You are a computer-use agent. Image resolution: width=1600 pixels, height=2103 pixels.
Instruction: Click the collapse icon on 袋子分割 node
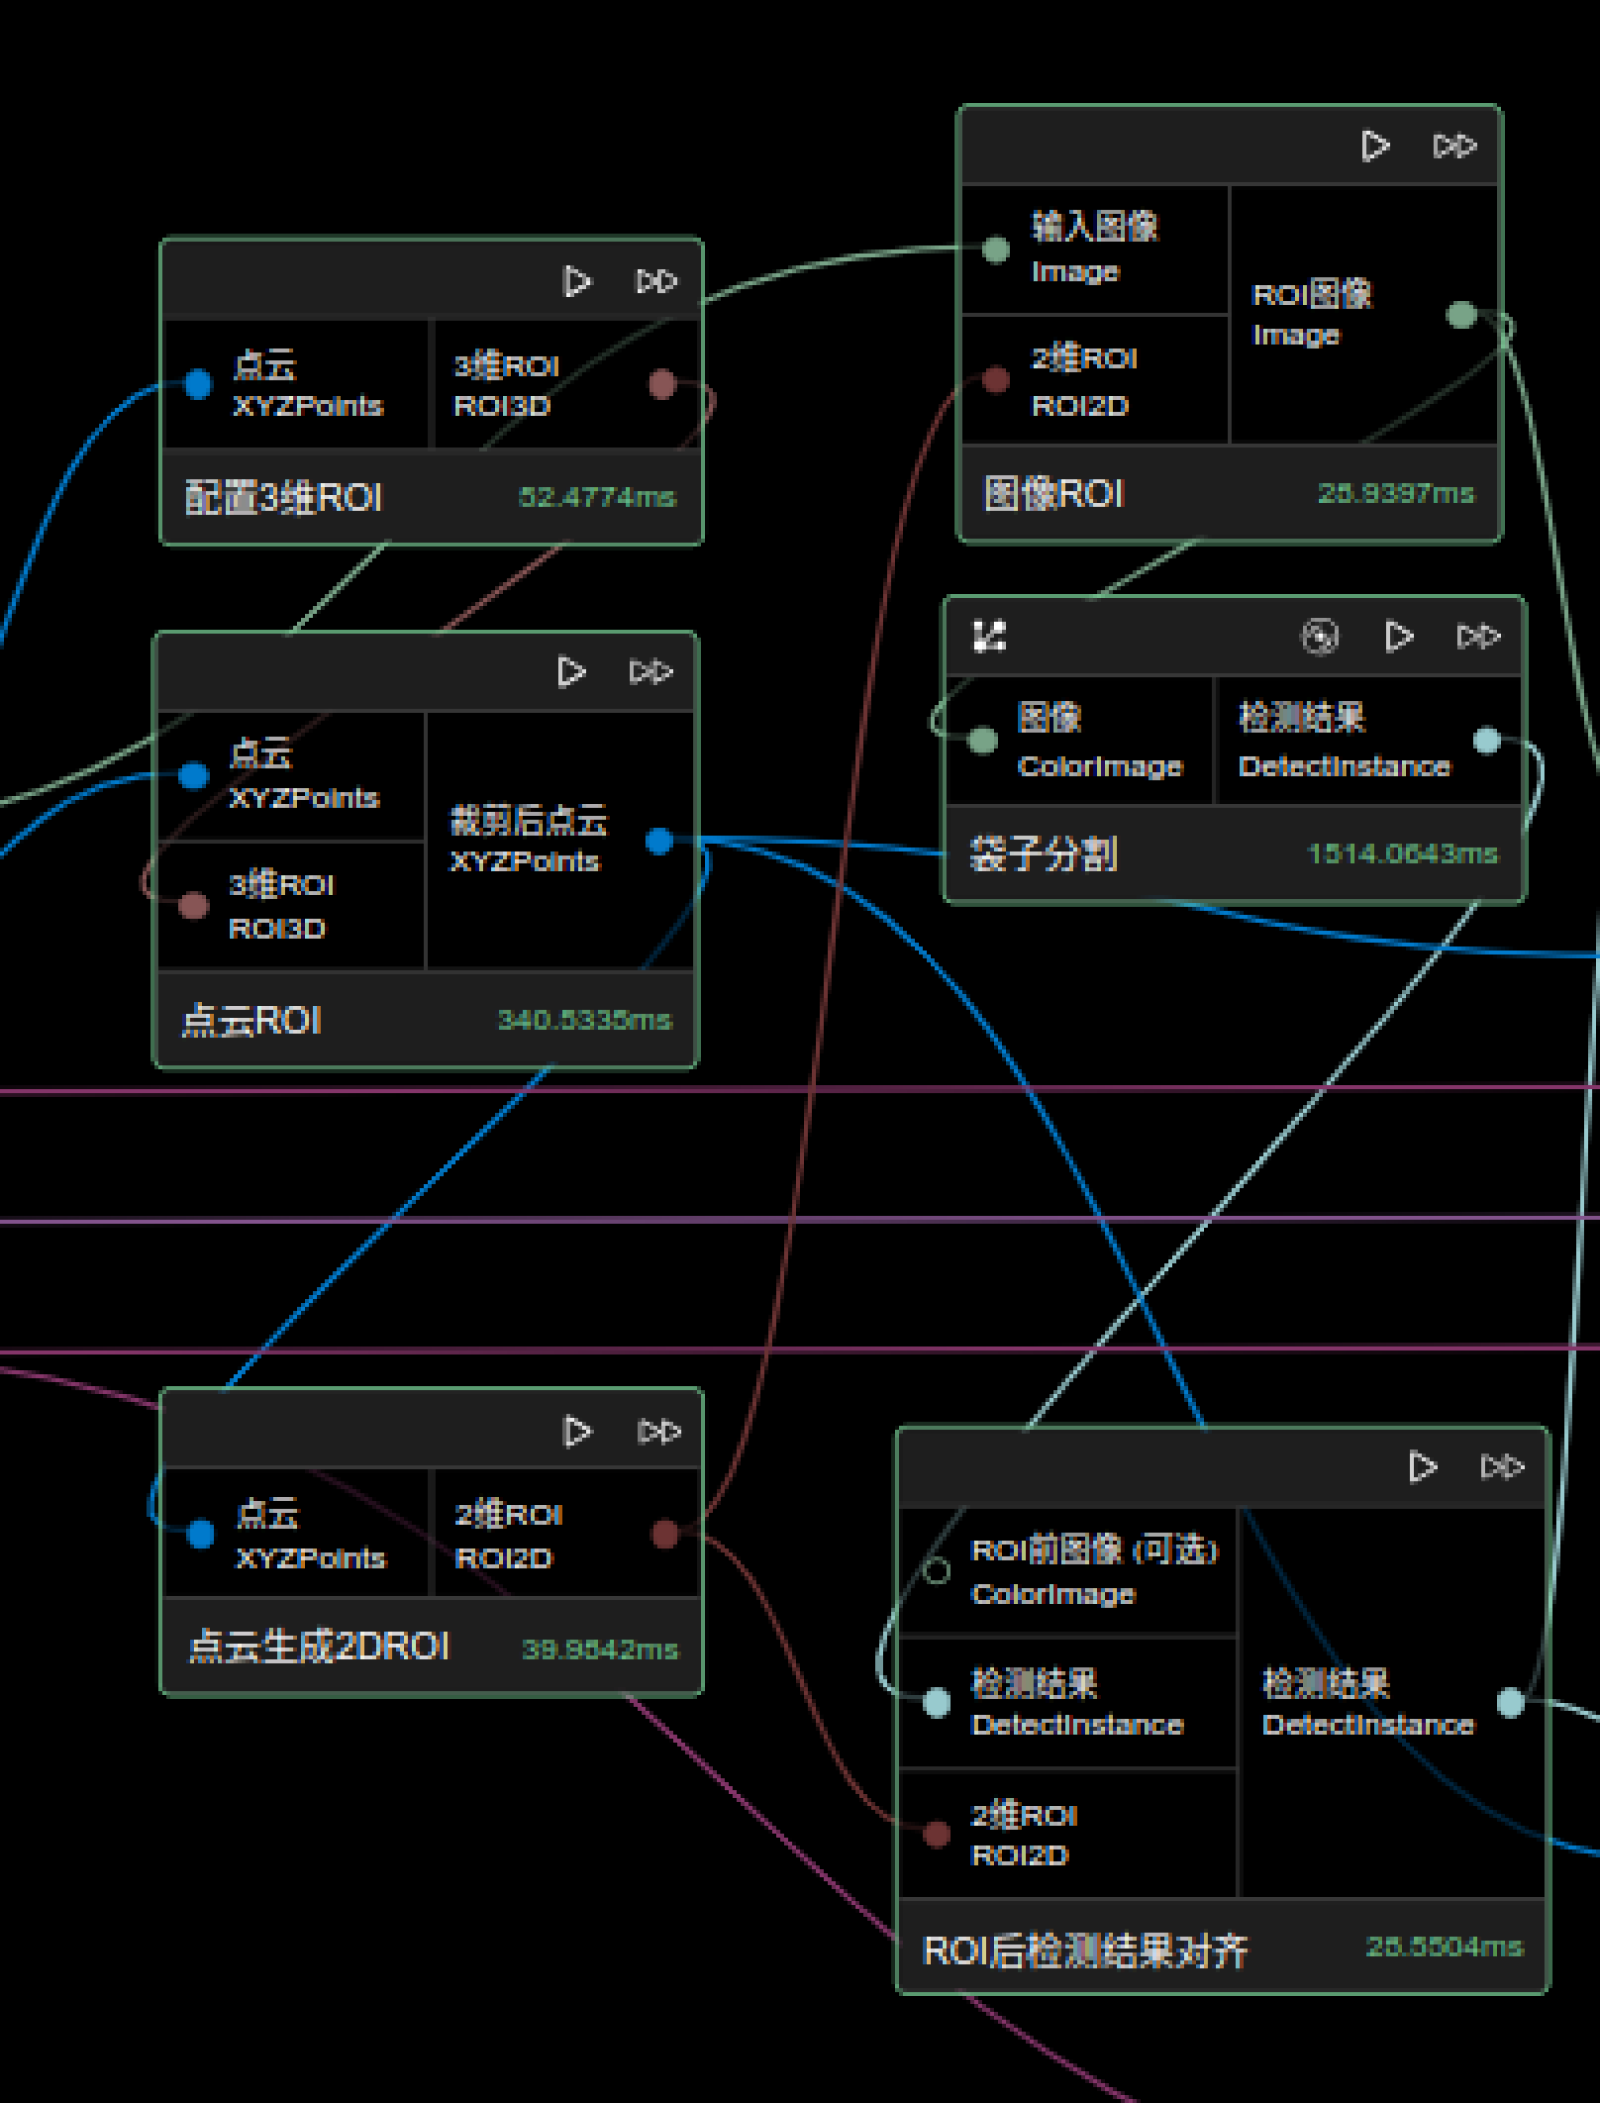[x=989, y=636]
